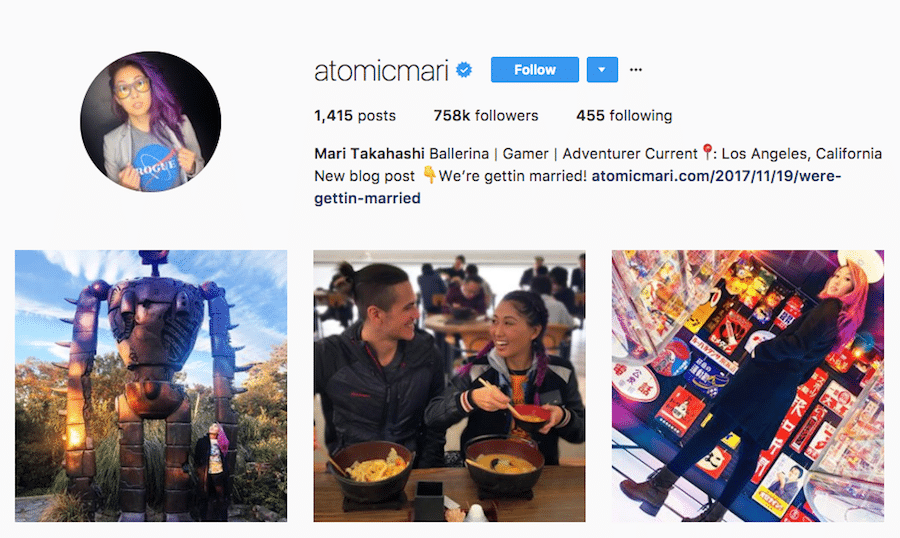The width and height of the screenshot is (900, 538).
Task: View the 455 following list
Action: pyautogui.click(x=624, y=115)
